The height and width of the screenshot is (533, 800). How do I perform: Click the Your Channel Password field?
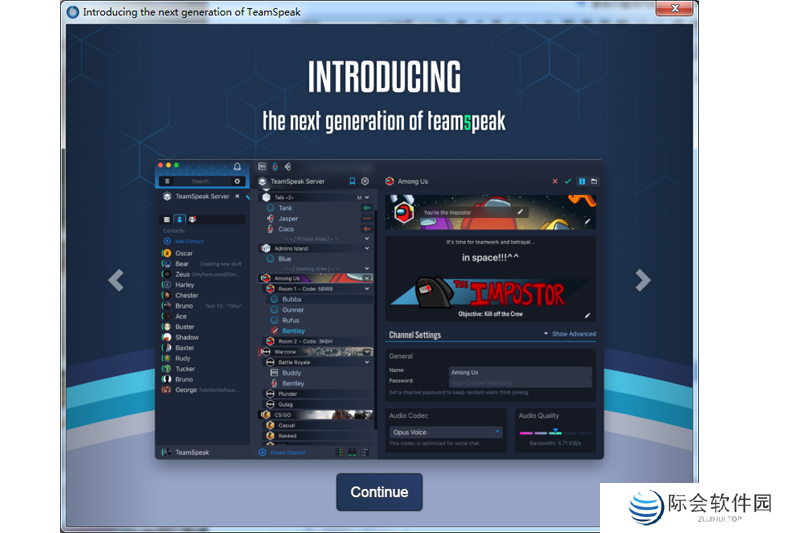tap(520, 383)
